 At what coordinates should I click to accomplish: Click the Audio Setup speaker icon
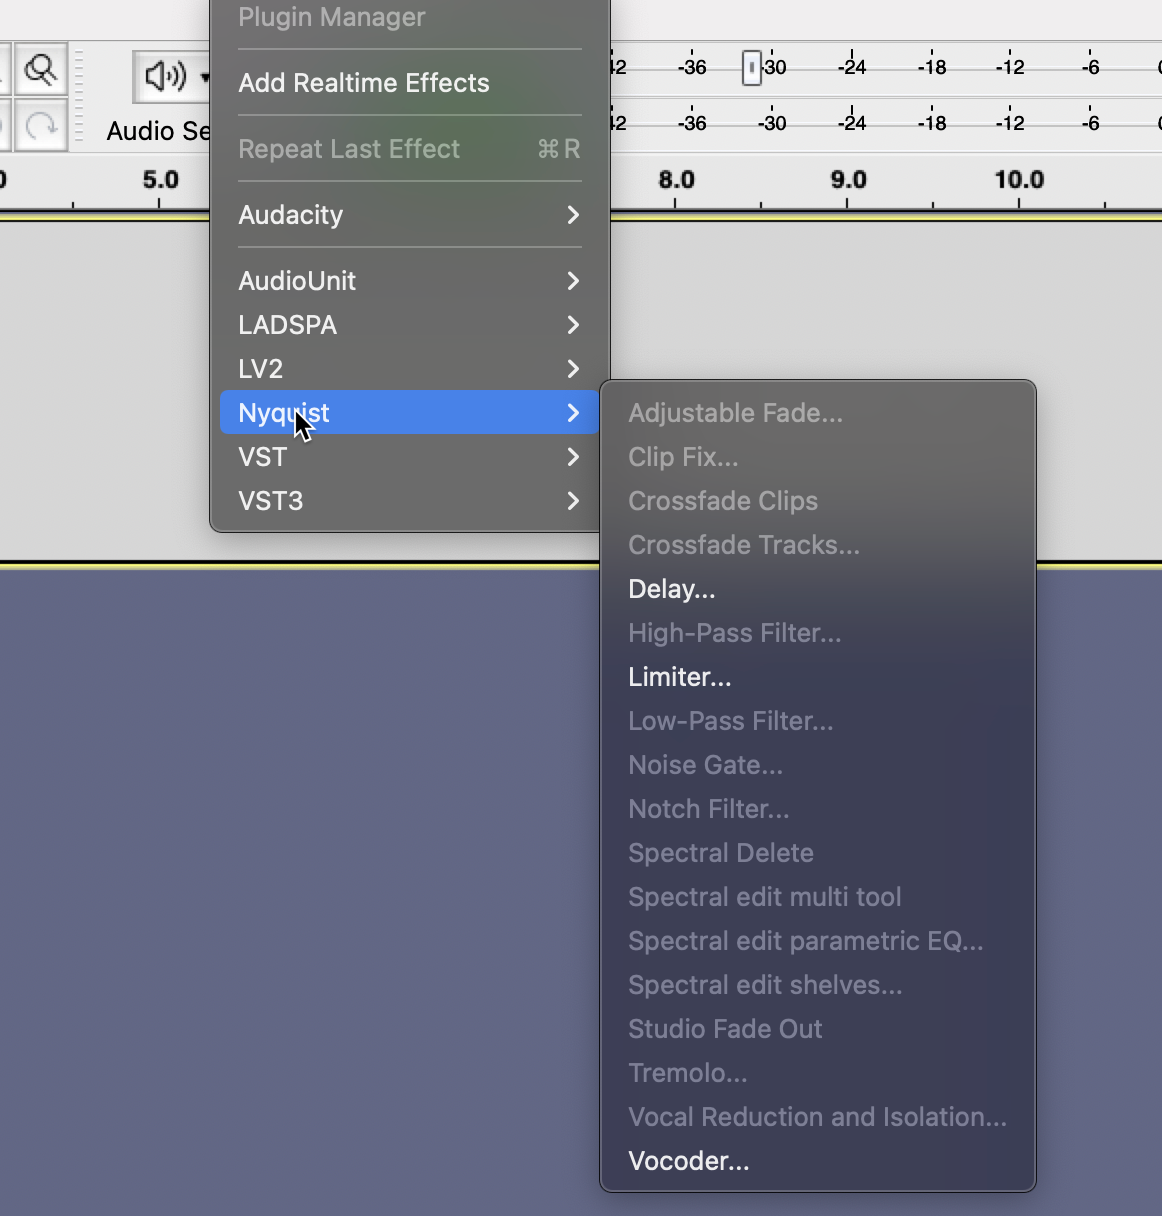coord(165,76)
